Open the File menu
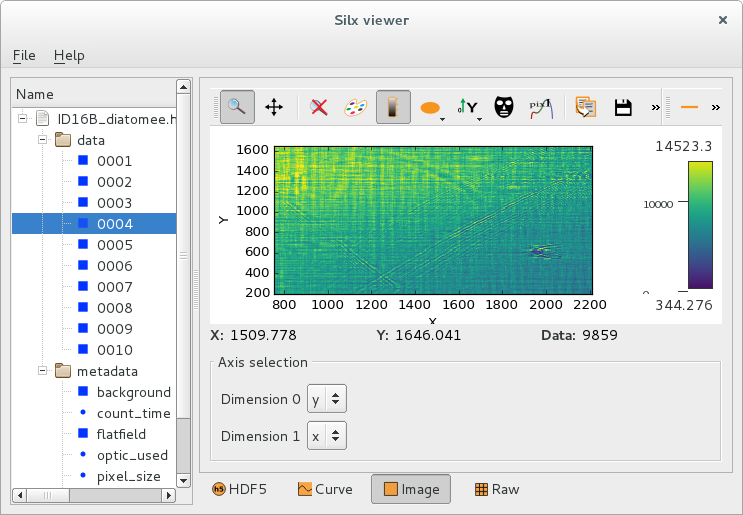The image size is (743, 515). (24, 55)
